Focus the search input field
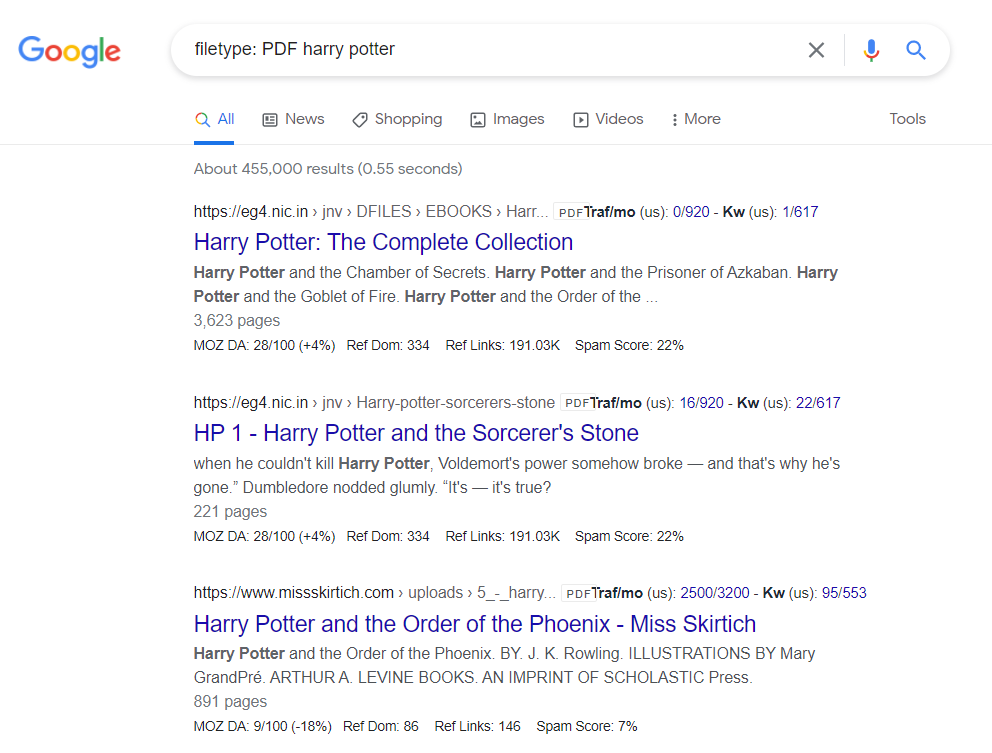The width and height of the screenshot is (992, 753). pyautogui.click(x=493, y=49)
